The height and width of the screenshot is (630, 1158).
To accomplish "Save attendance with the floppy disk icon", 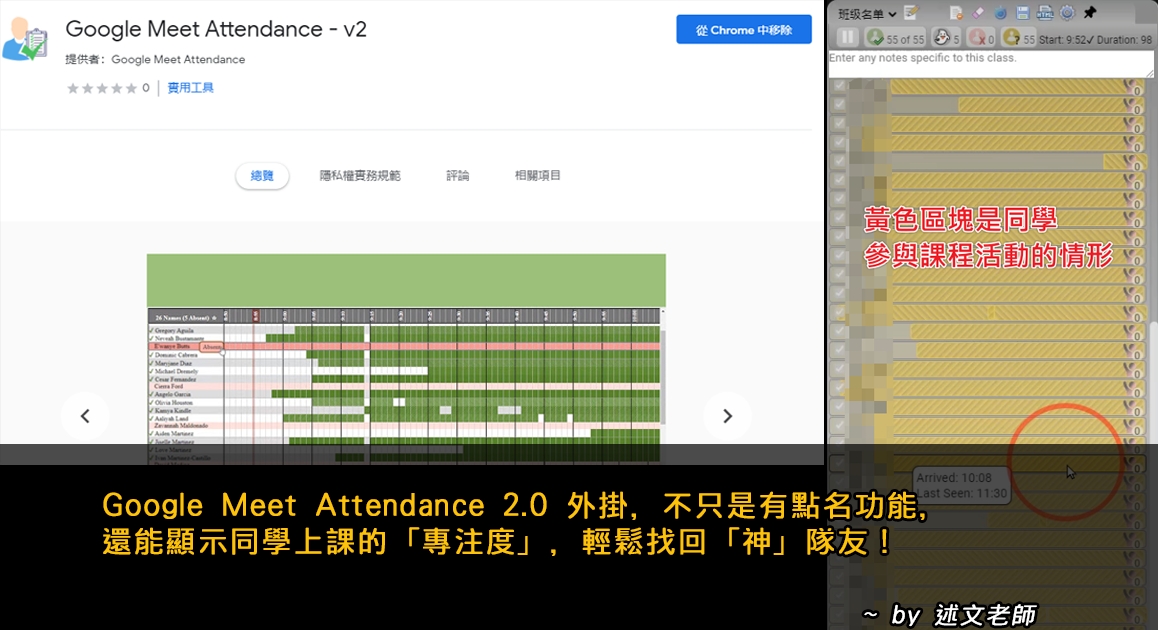I will pos(1023,13).
